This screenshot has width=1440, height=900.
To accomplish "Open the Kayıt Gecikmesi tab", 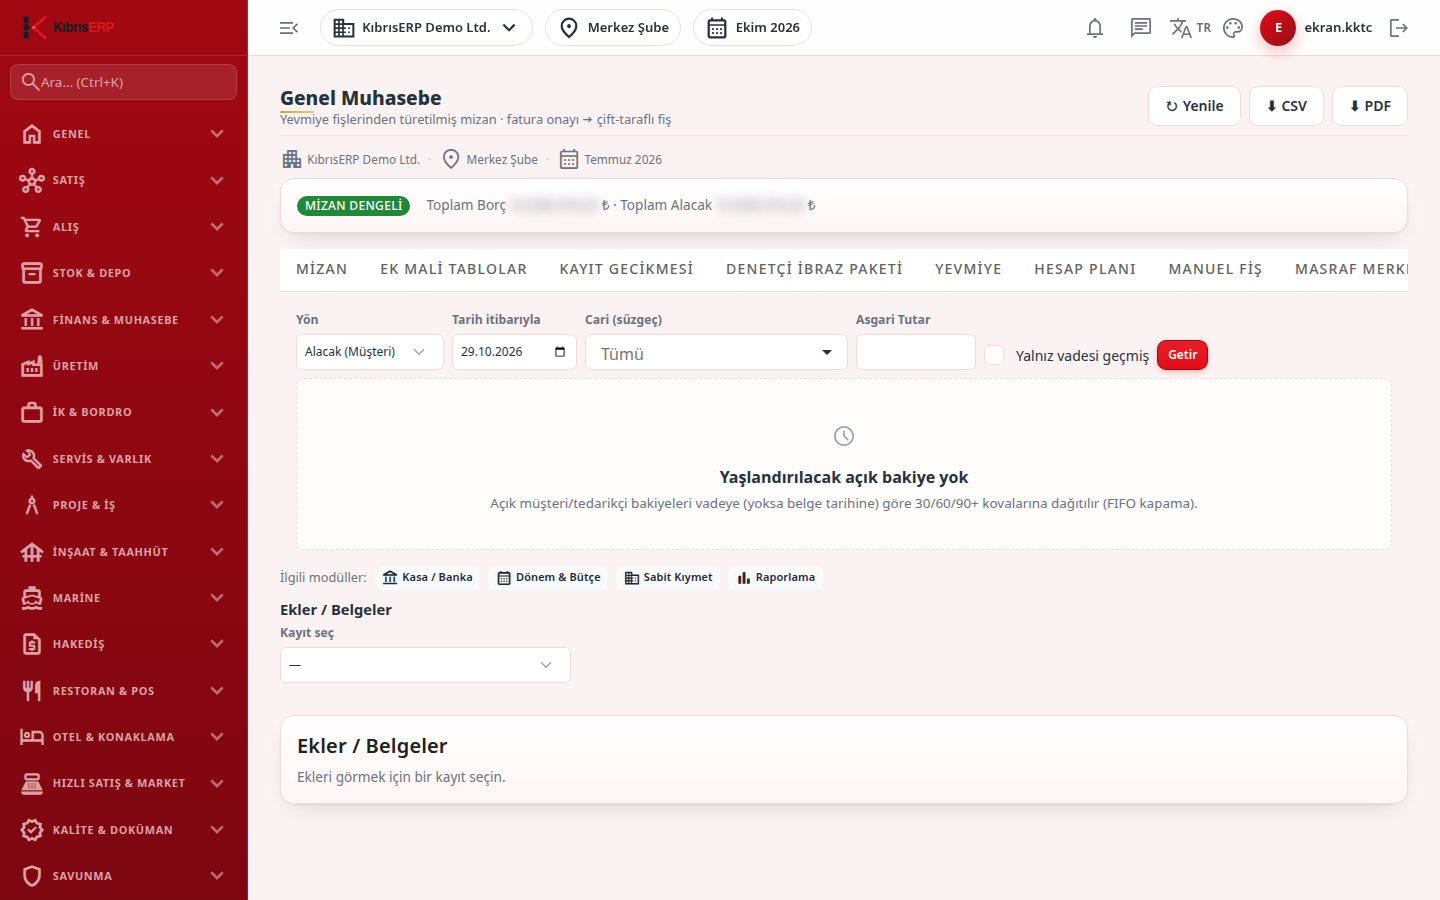I will (x=626, y=269).
